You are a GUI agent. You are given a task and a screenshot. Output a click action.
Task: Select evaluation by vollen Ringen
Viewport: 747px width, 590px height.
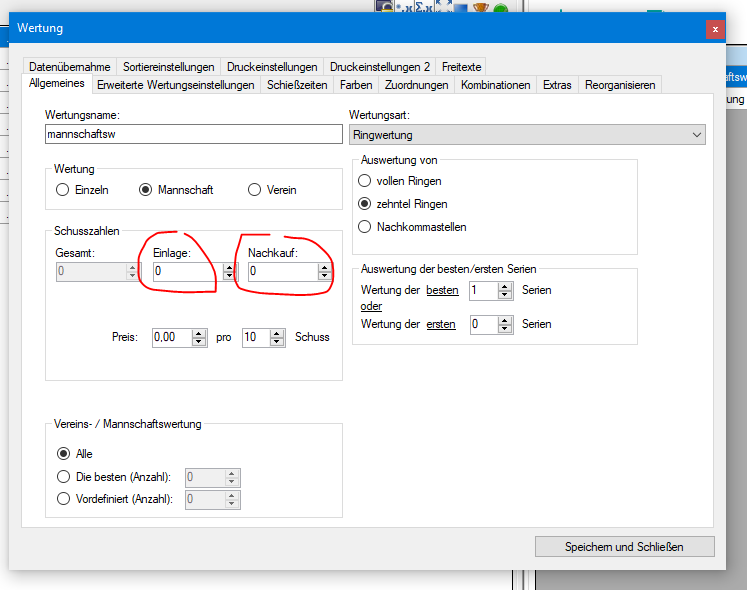(x=365, y=181)
